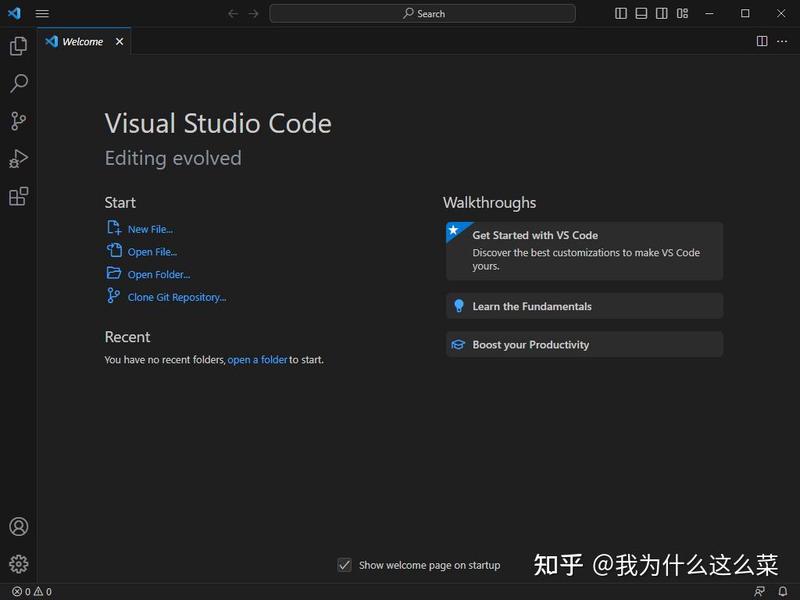Viewport: 800px width, 600px height.
Task: Open notifications bell in status bar
Action: 783,591
